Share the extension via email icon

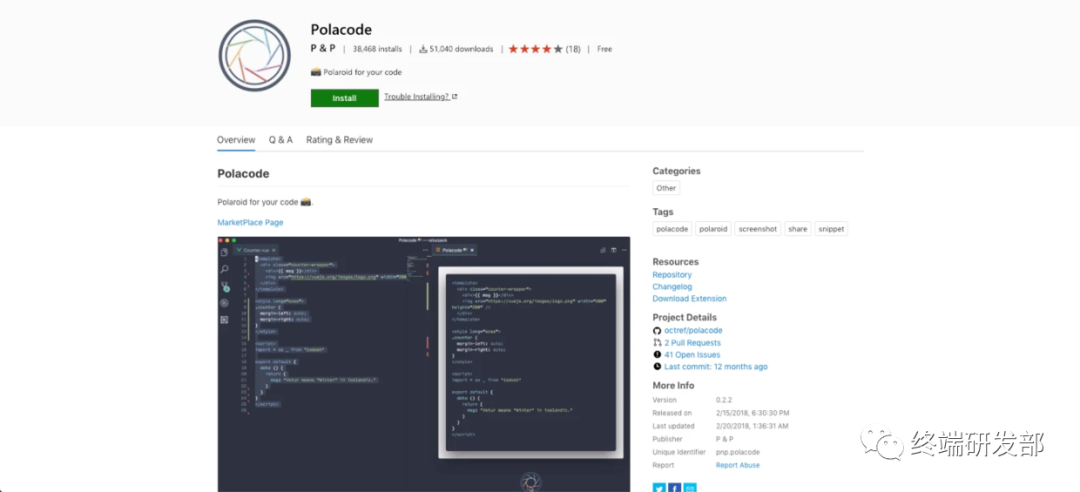pos(691,487)
